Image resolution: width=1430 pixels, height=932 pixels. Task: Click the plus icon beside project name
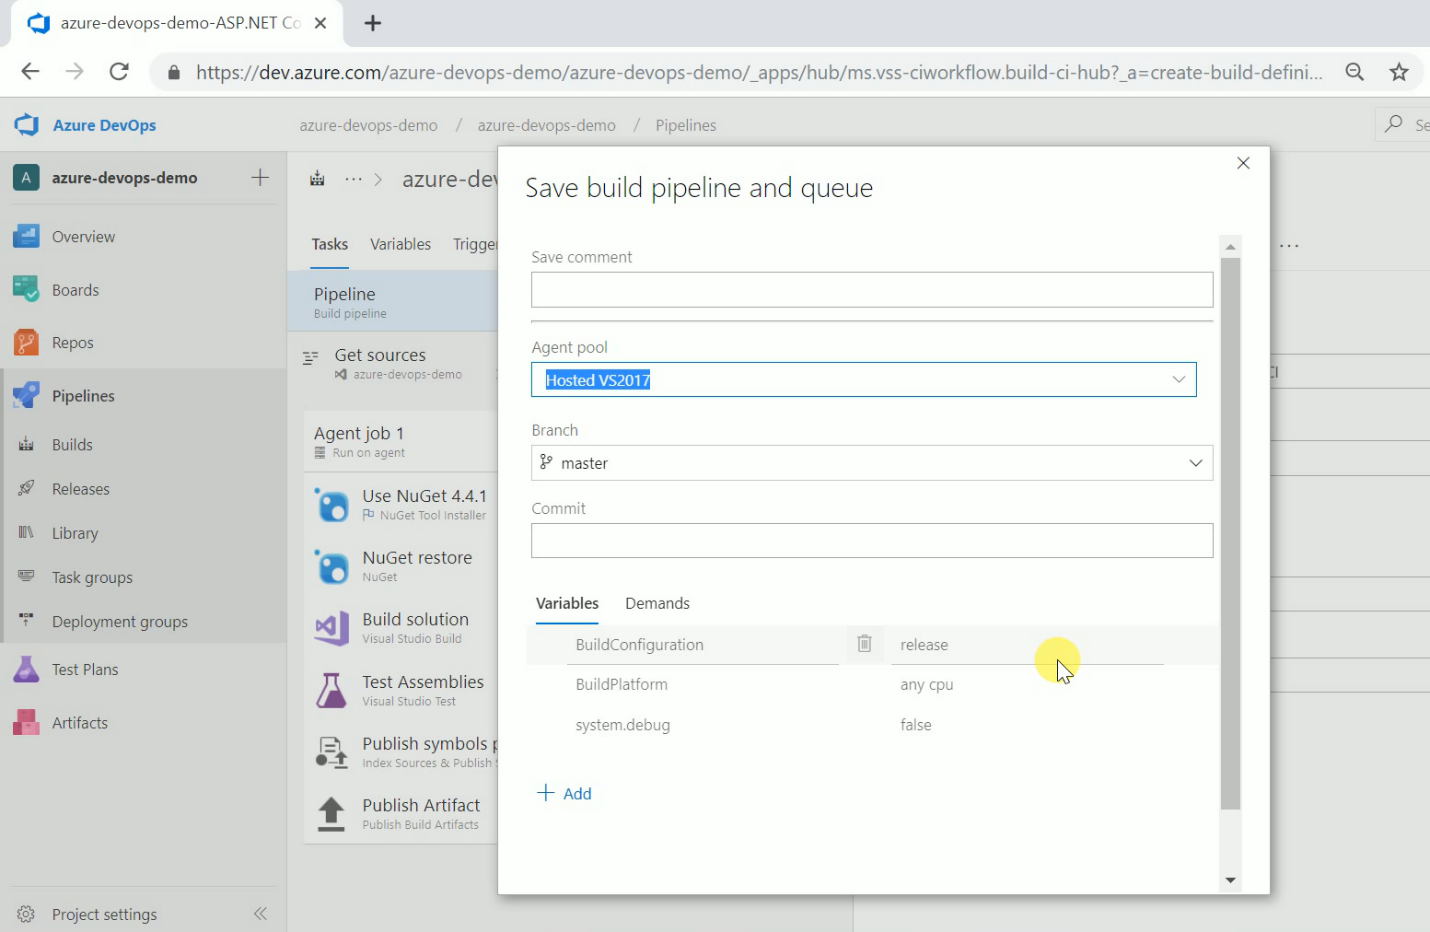[260, 178]
